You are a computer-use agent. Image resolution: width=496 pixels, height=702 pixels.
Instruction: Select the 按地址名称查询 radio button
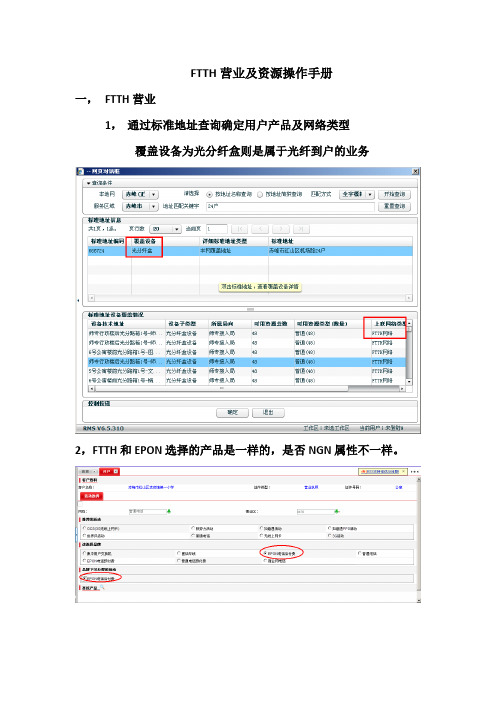(209, 195)
